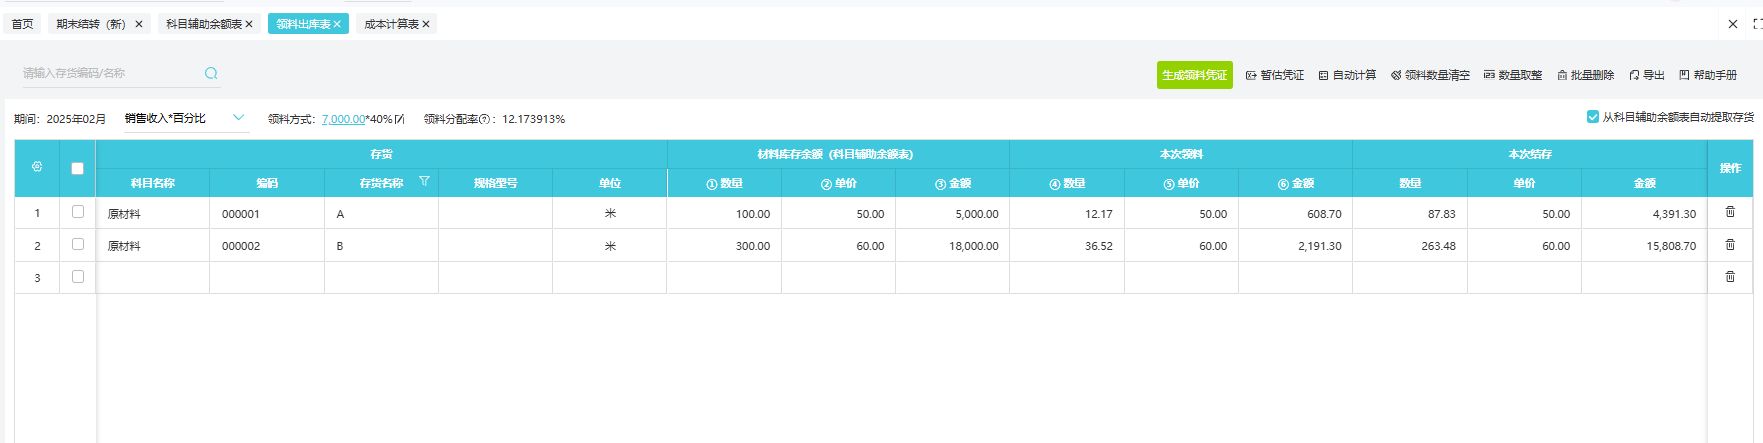Click 自动计算 auto calculate button
Viewport: 1763px width, 443px height.
click(x=1347, y=75)
